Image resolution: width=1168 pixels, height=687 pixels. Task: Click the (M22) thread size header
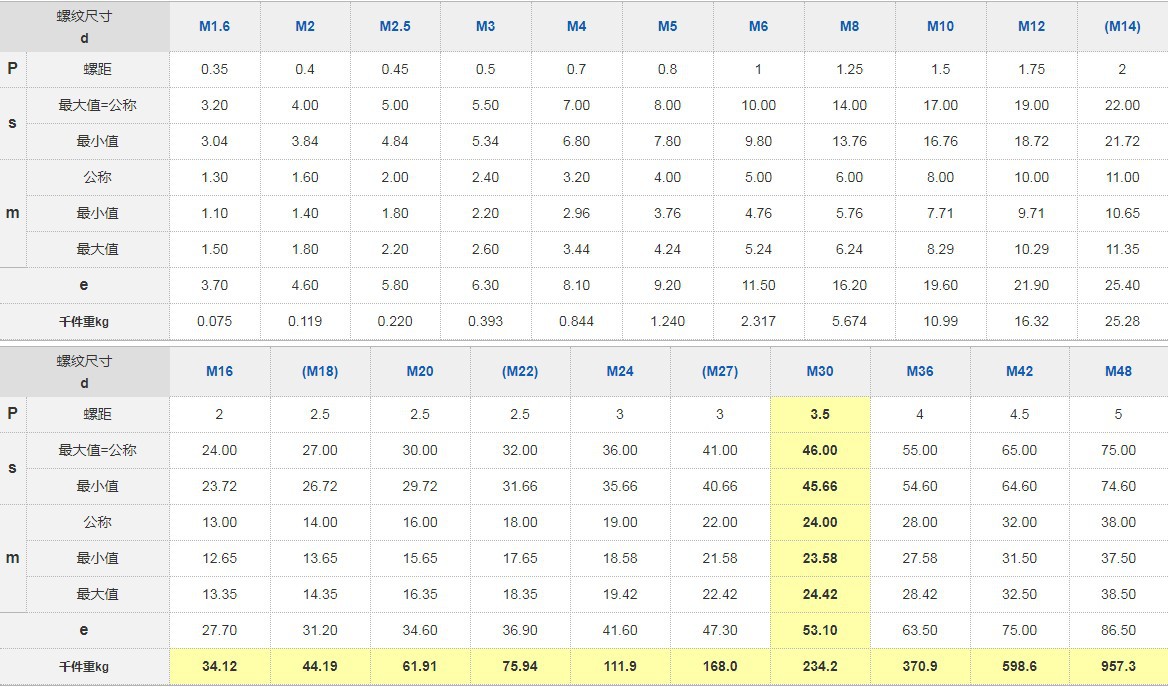click(x=520, y=371)
